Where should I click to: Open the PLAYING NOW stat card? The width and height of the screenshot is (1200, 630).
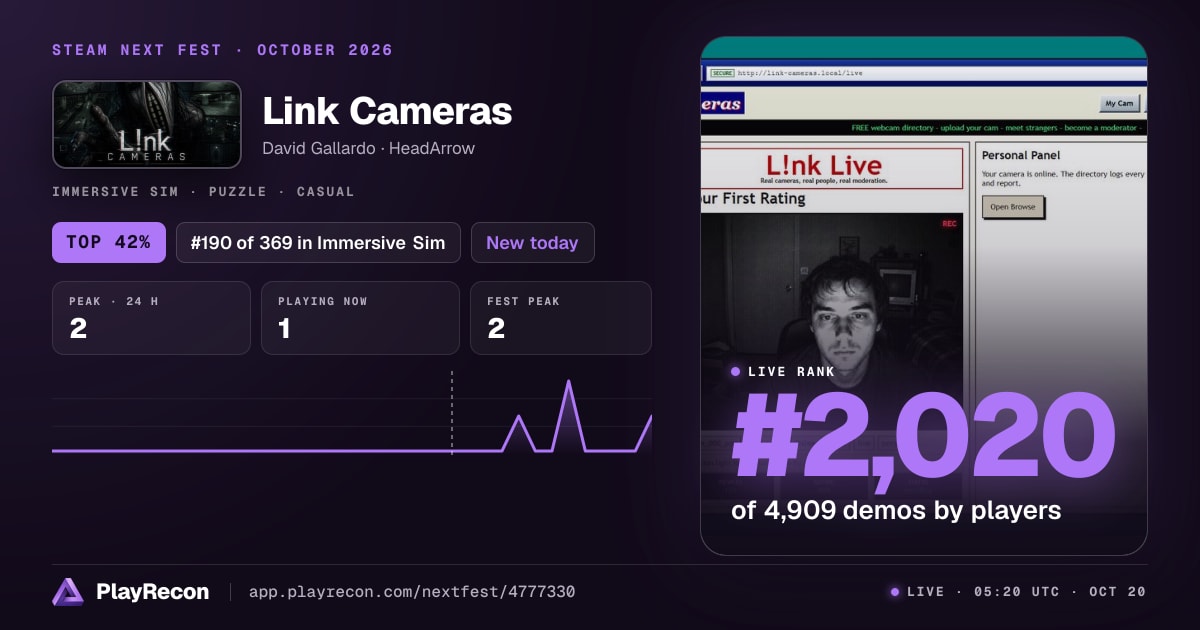pos(360,318)
